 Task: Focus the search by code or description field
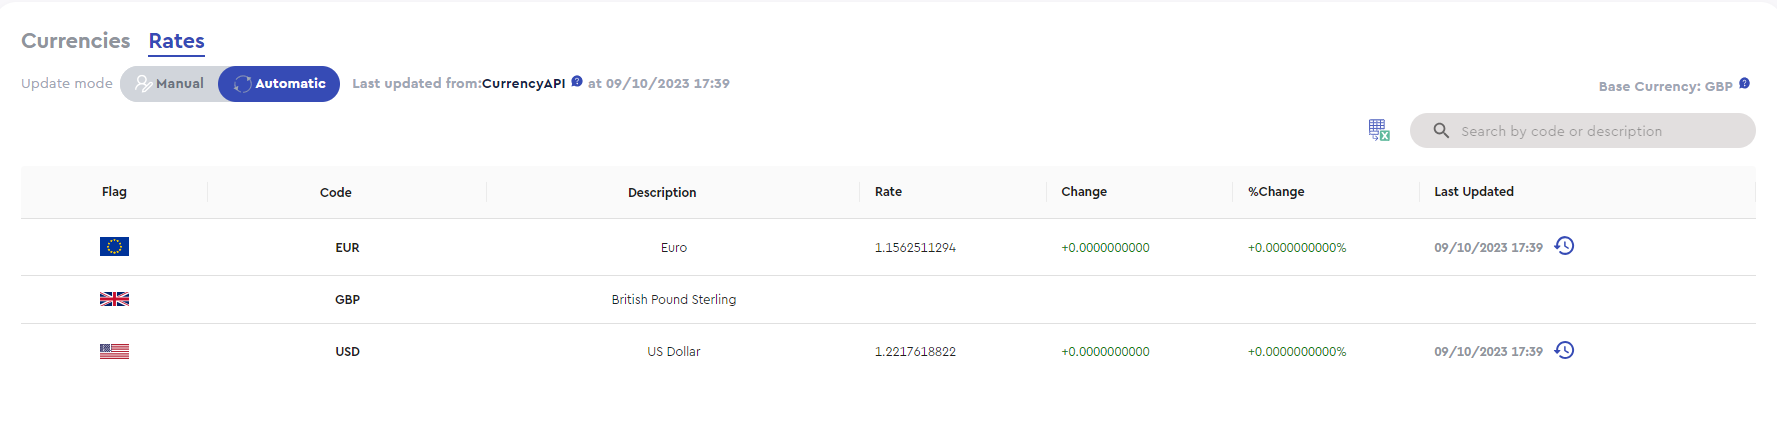point(1583,131)
